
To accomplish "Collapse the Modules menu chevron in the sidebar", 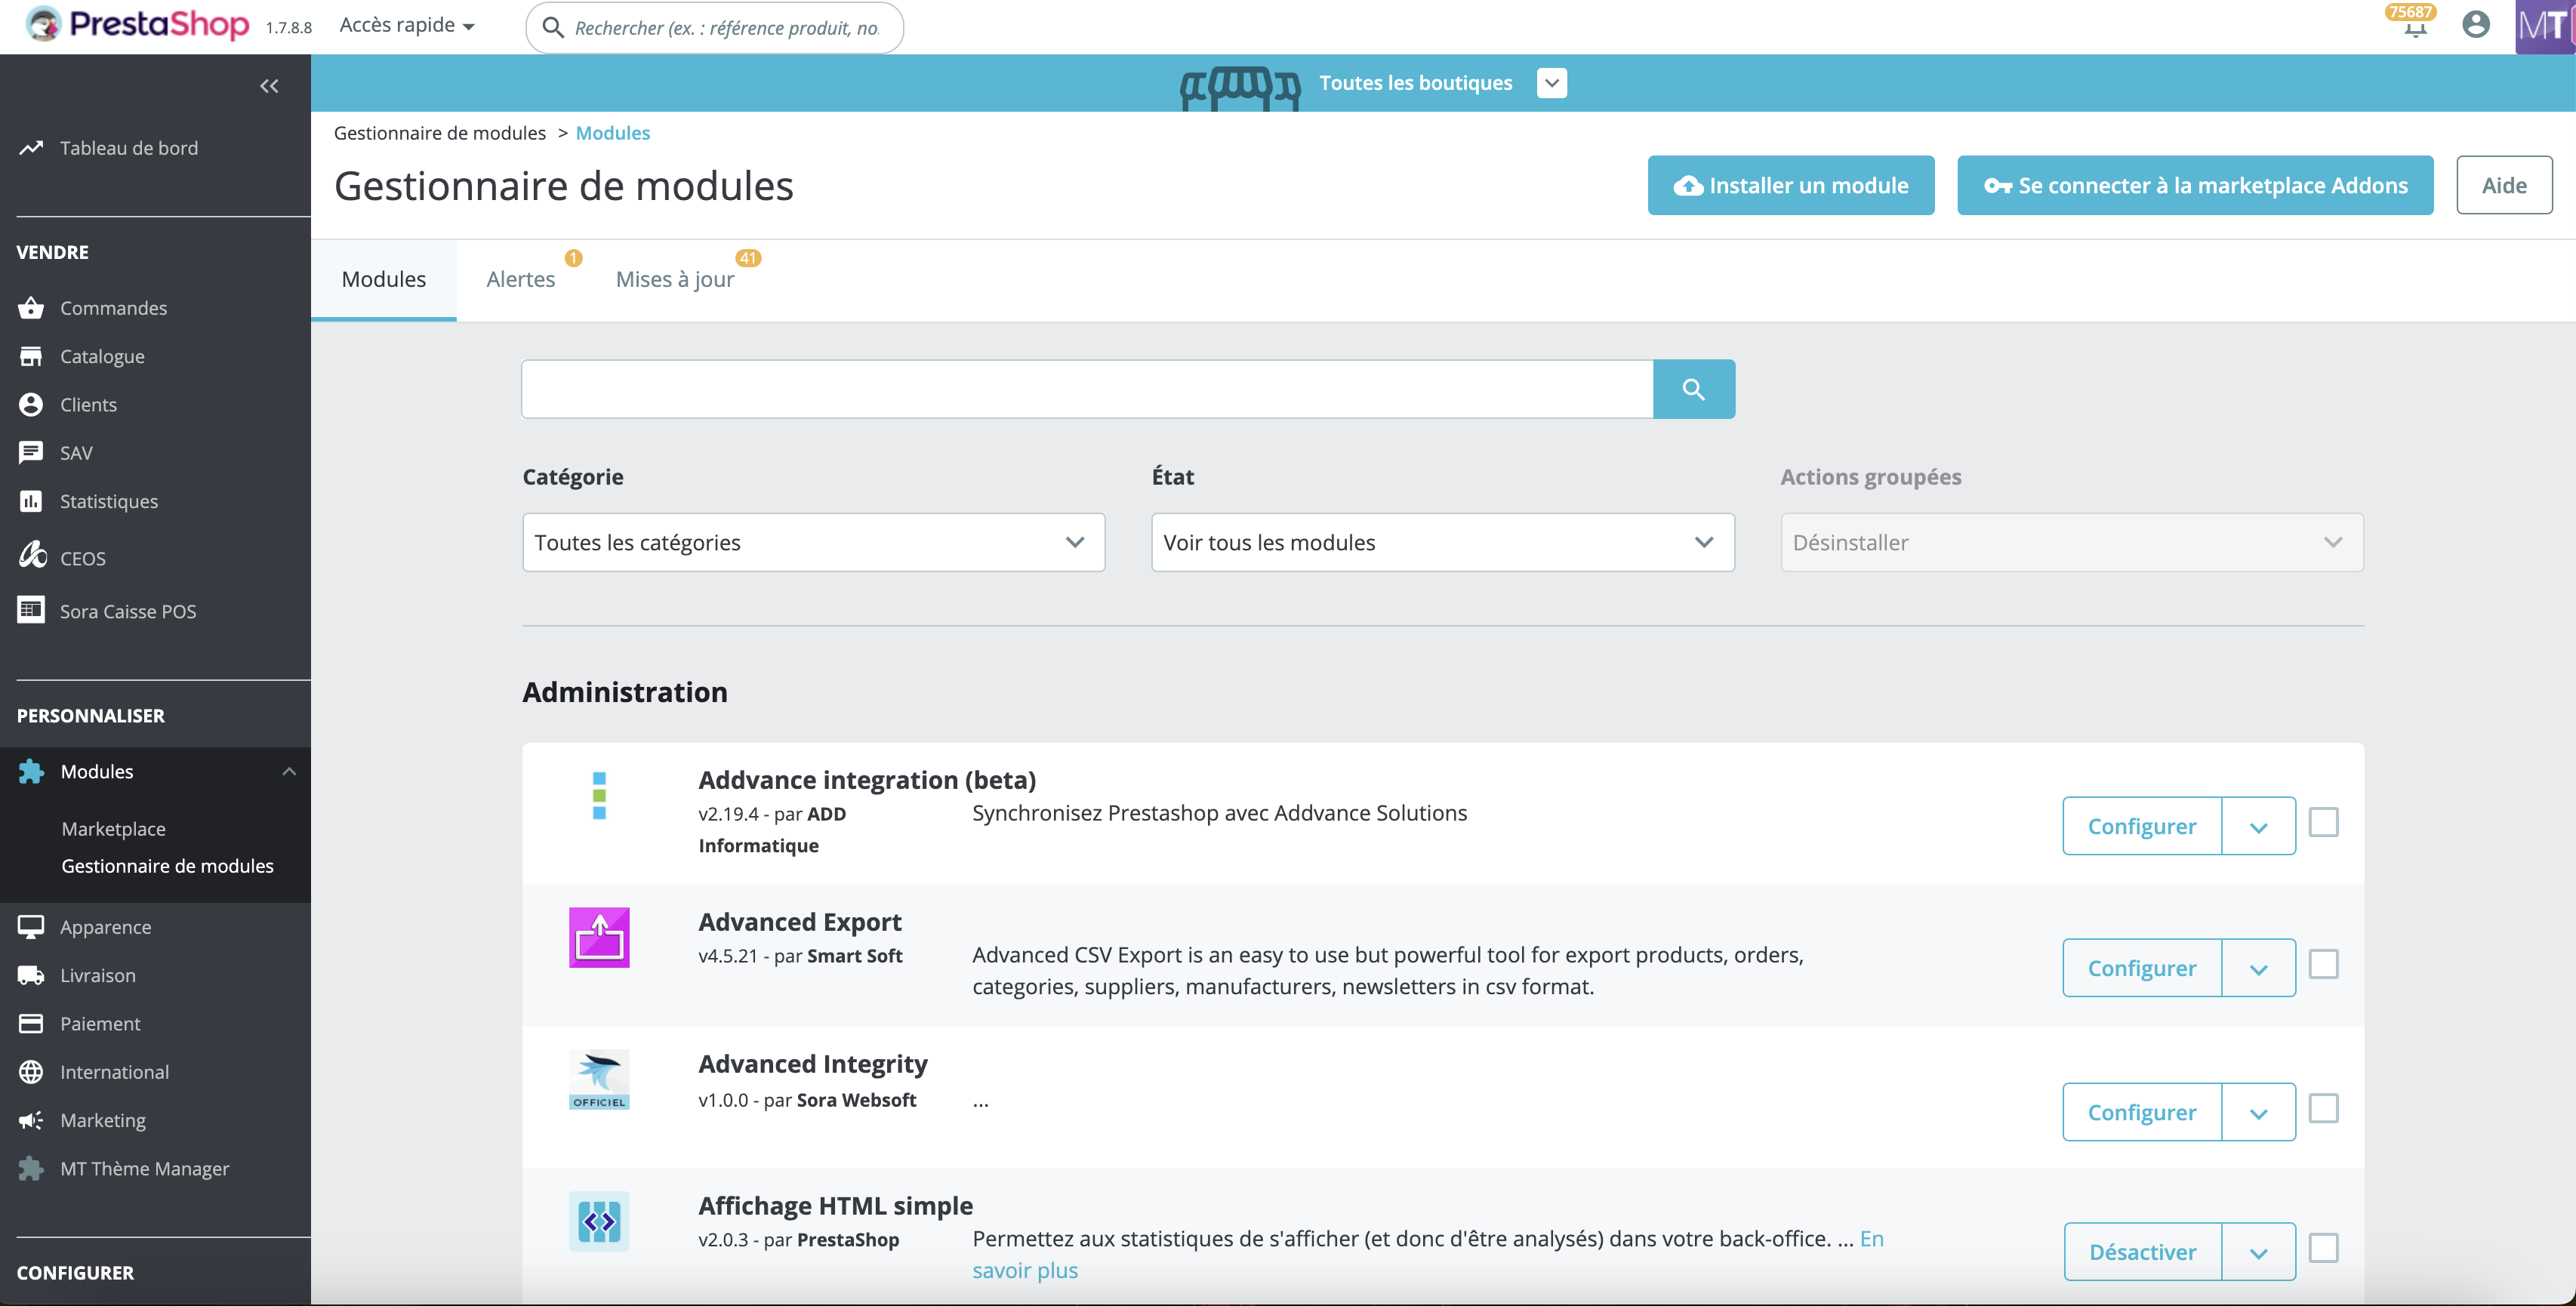I will [289, 771].
